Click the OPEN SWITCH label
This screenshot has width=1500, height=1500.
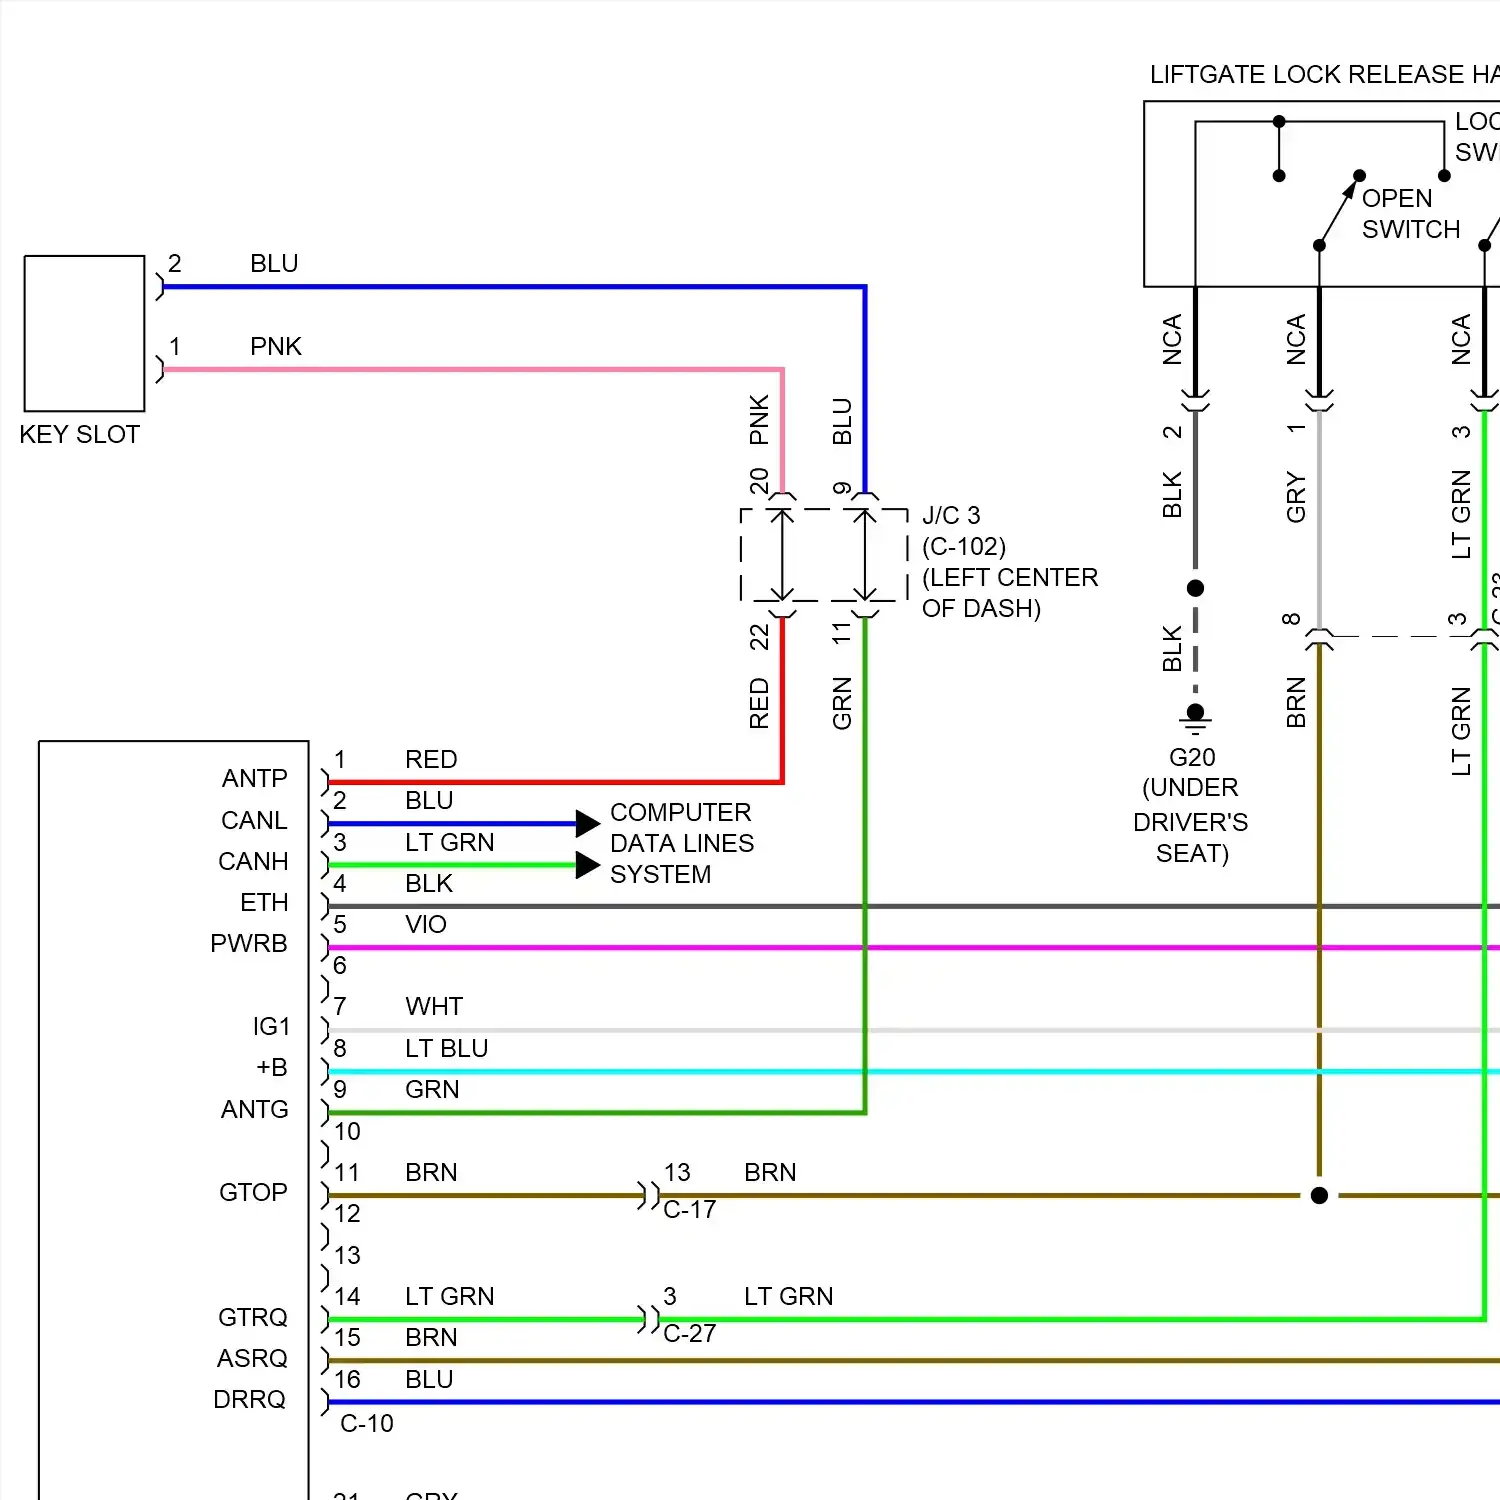pos(1411,213)
